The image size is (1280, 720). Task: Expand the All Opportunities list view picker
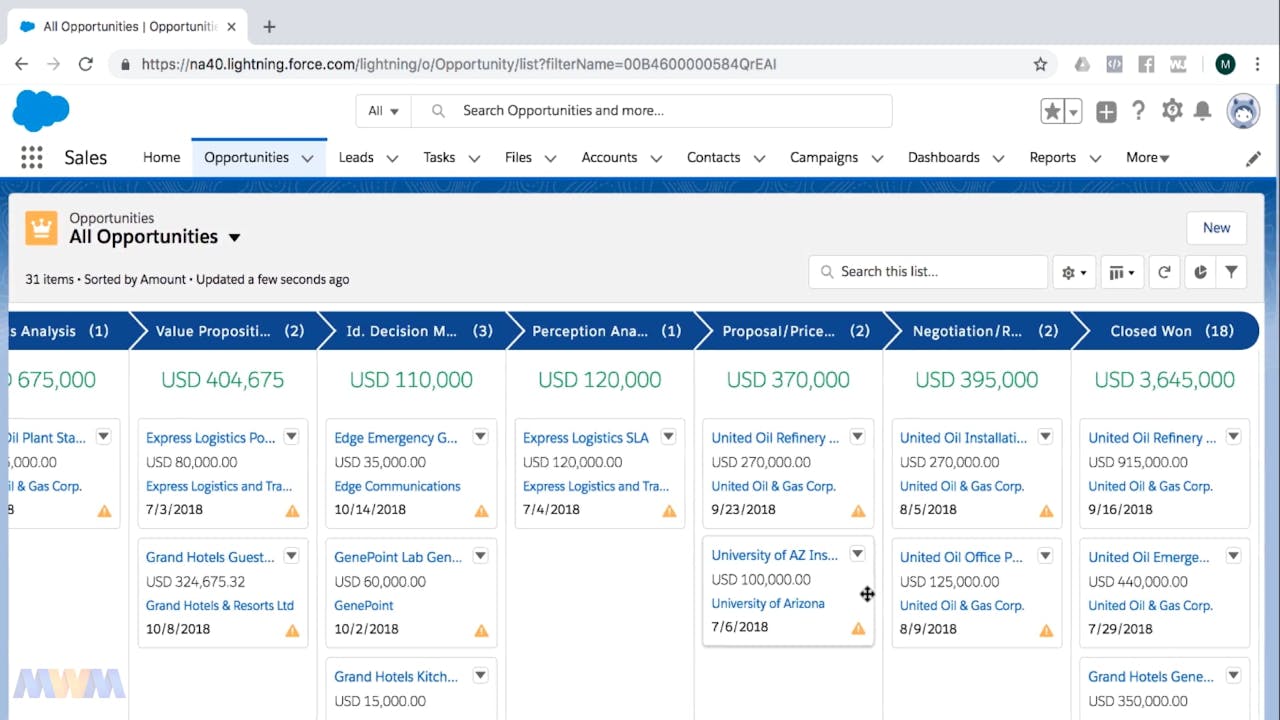click(x=234, y=238)
